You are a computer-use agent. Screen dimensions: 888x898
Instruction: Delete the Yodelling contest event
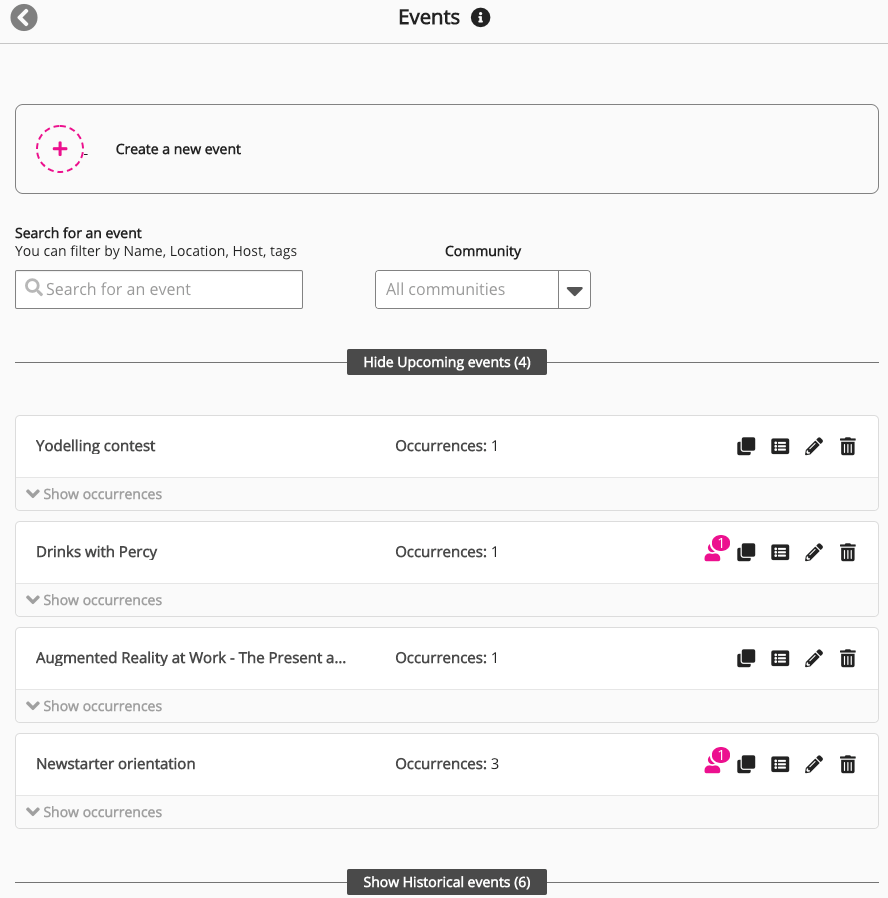click(848, 447)
